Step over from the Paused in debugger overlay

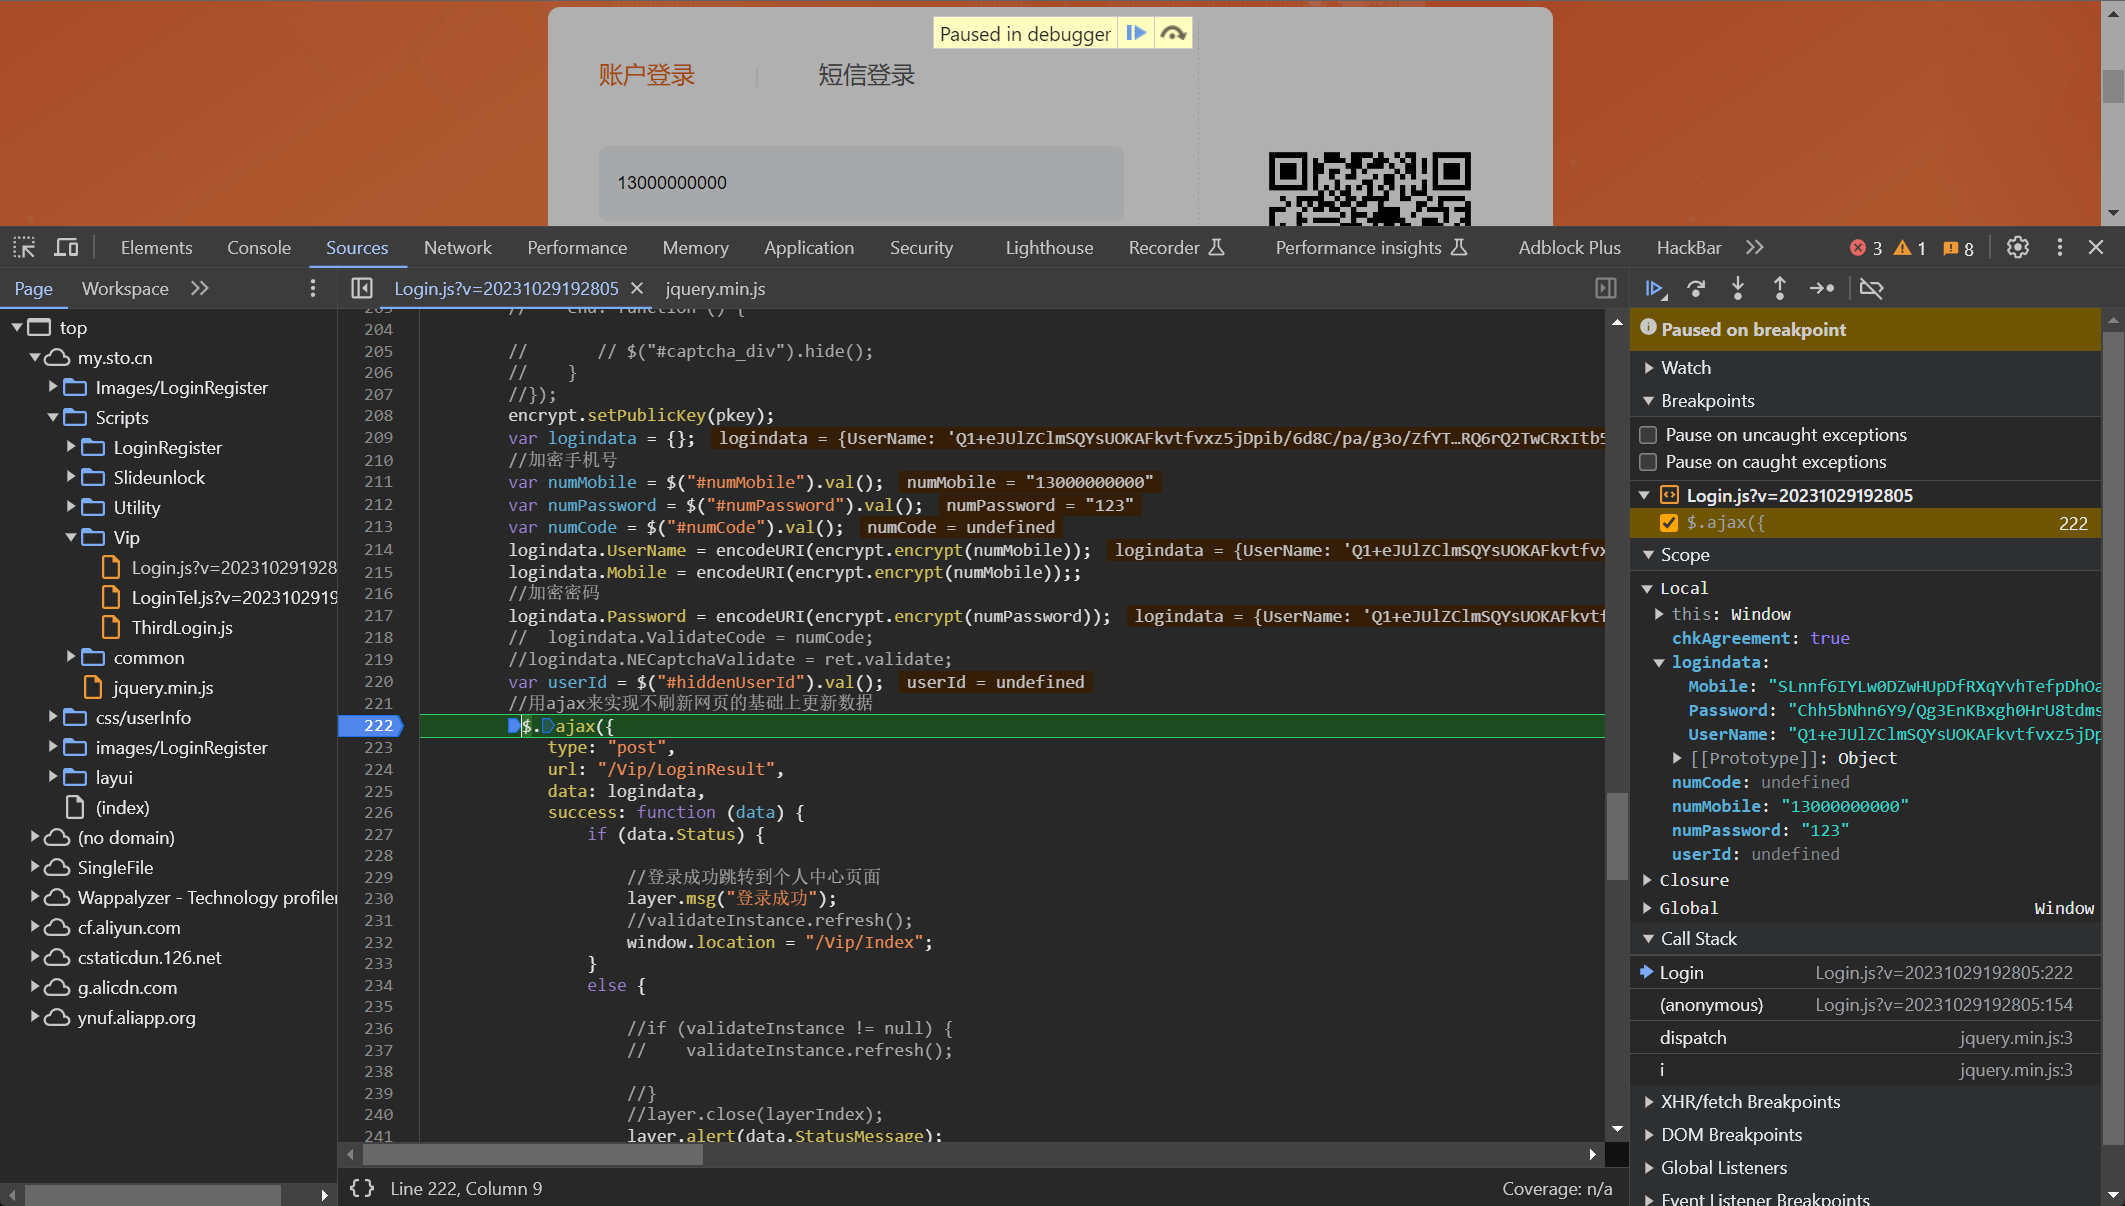(1173, 33)
